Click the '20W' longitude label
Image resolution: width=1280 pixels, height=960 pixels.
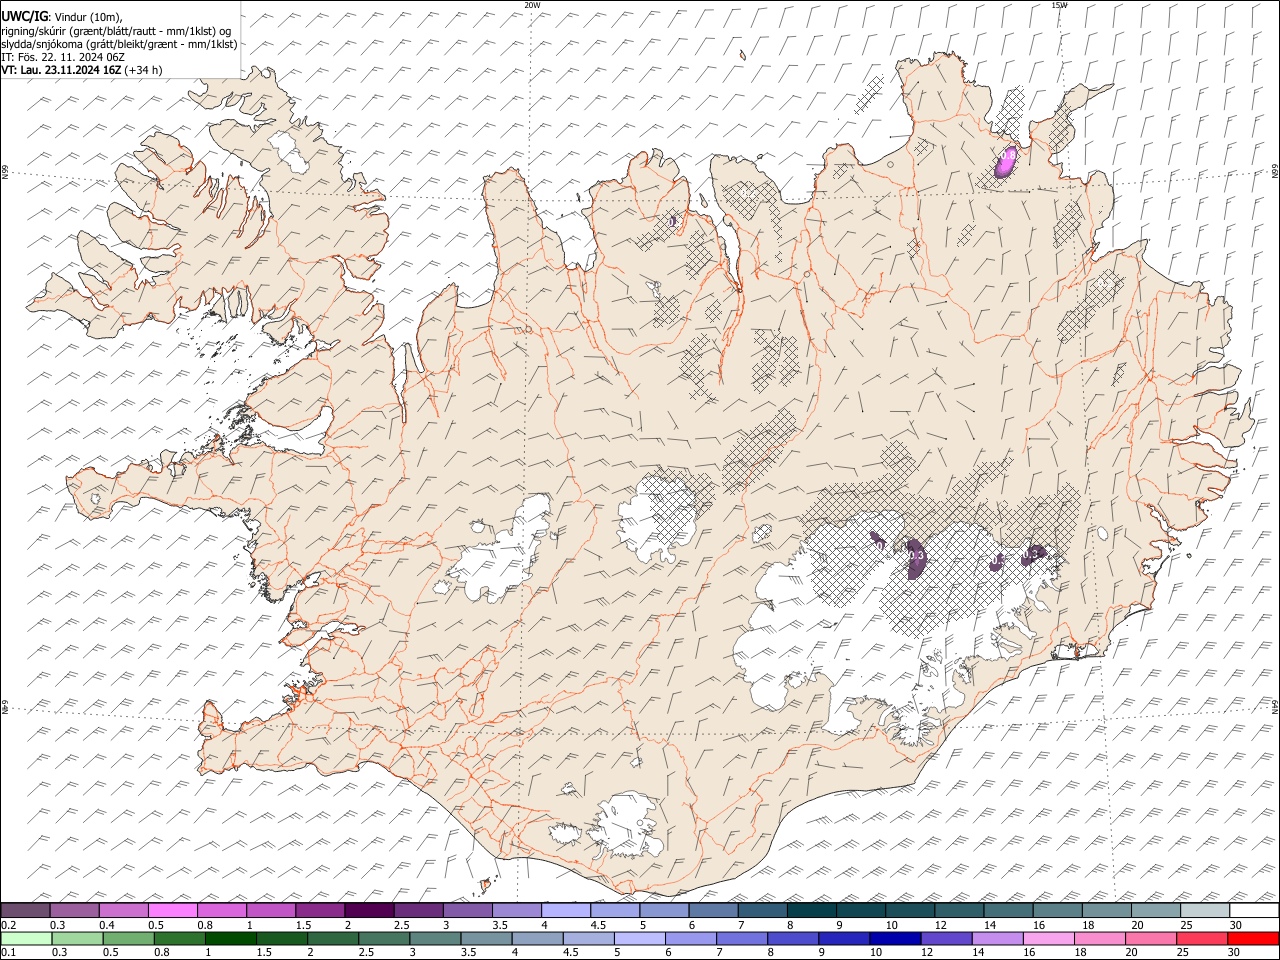tap(532, 5)
